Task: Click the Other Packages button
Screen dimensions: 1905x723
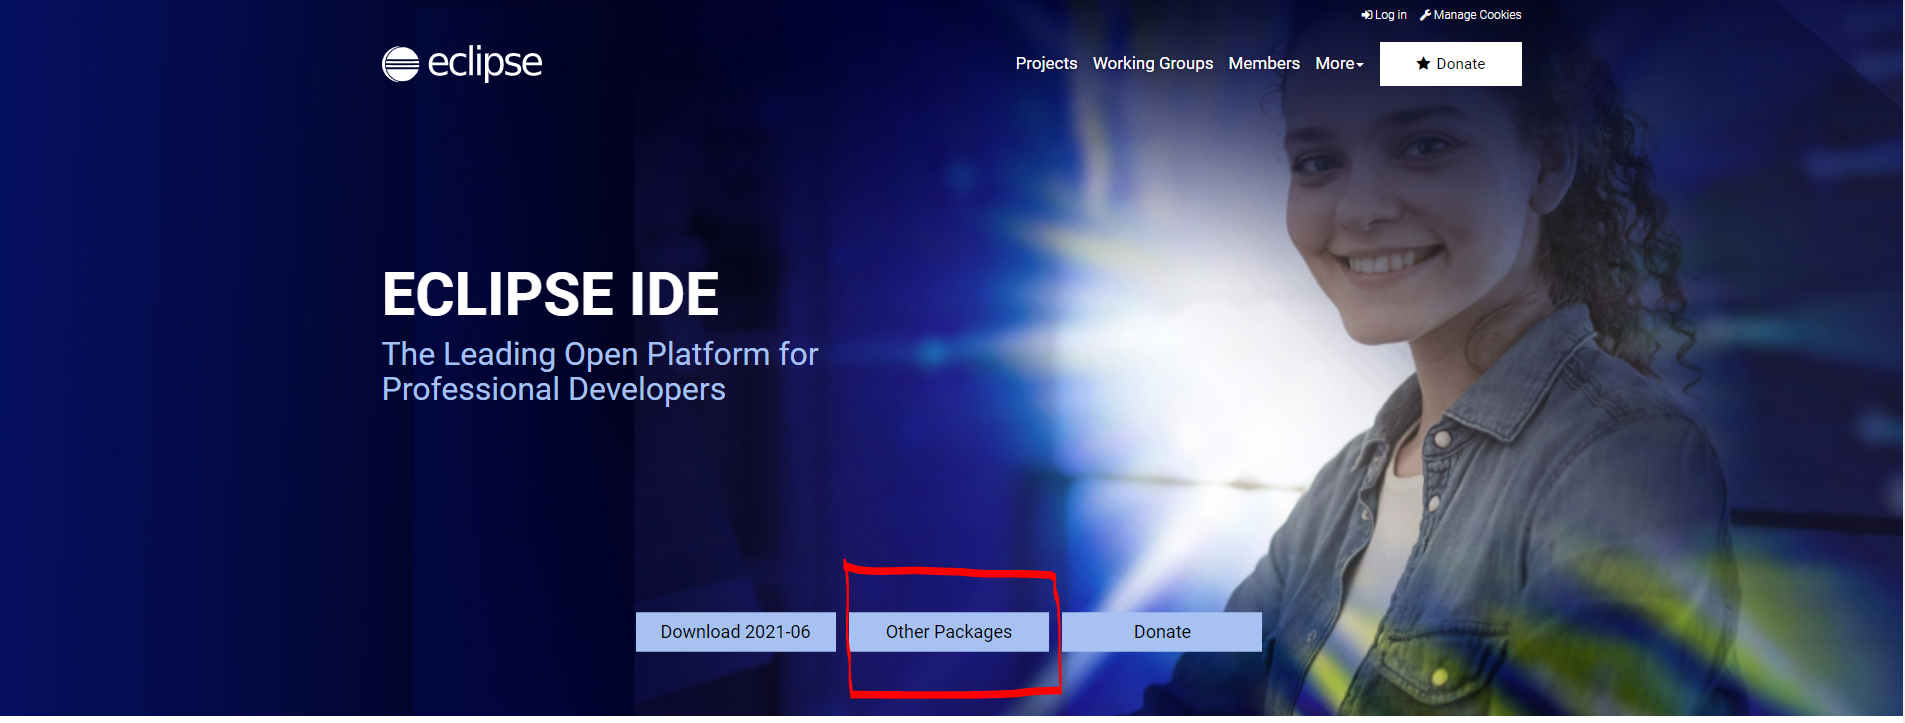Action: (x=949, y=632)
